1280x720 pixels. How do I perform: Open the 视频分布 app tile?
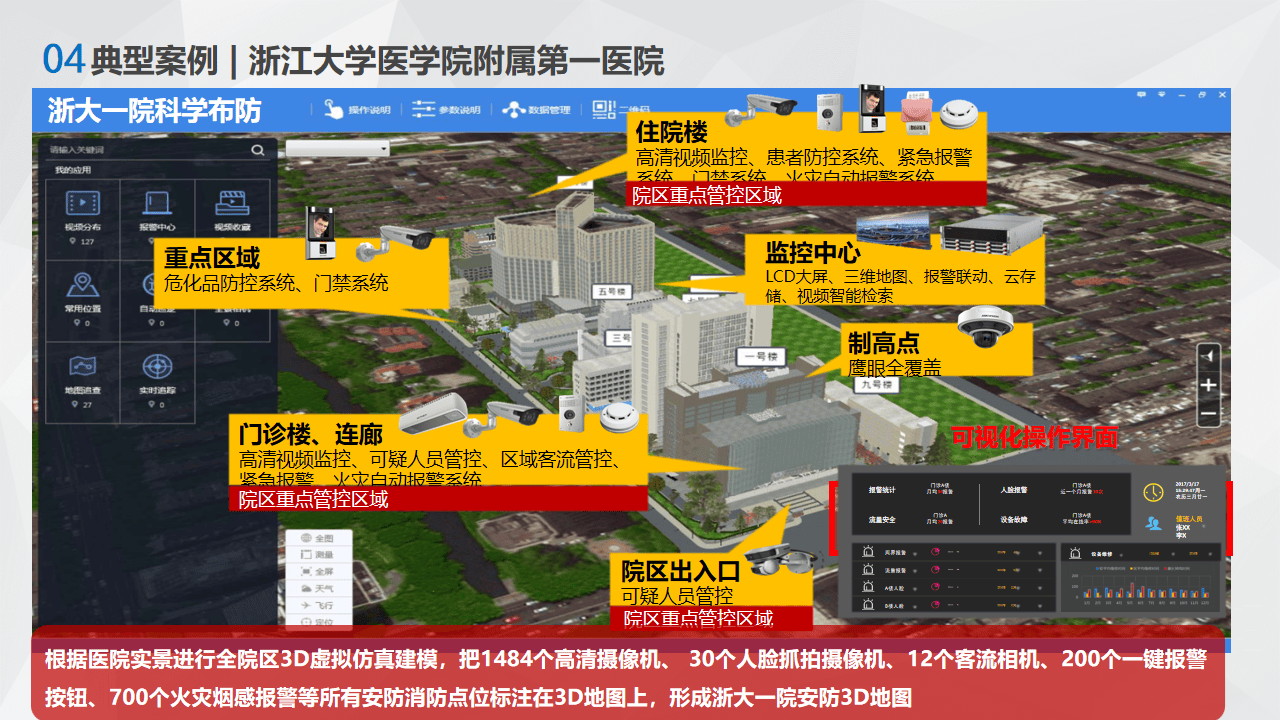click(83, 218)
